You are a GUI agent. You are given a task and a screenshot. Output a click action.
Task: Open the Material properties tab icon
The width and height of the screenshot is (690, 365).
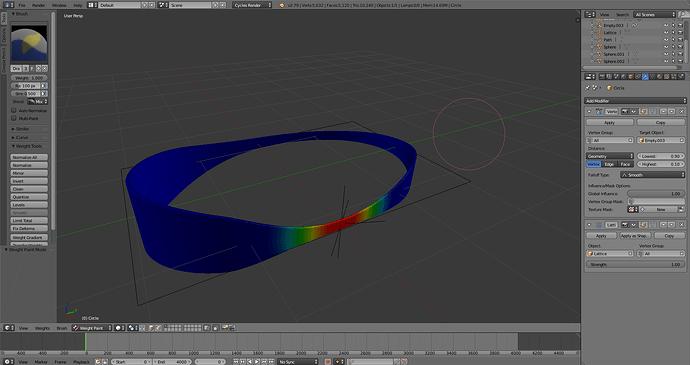coord(660,77)
